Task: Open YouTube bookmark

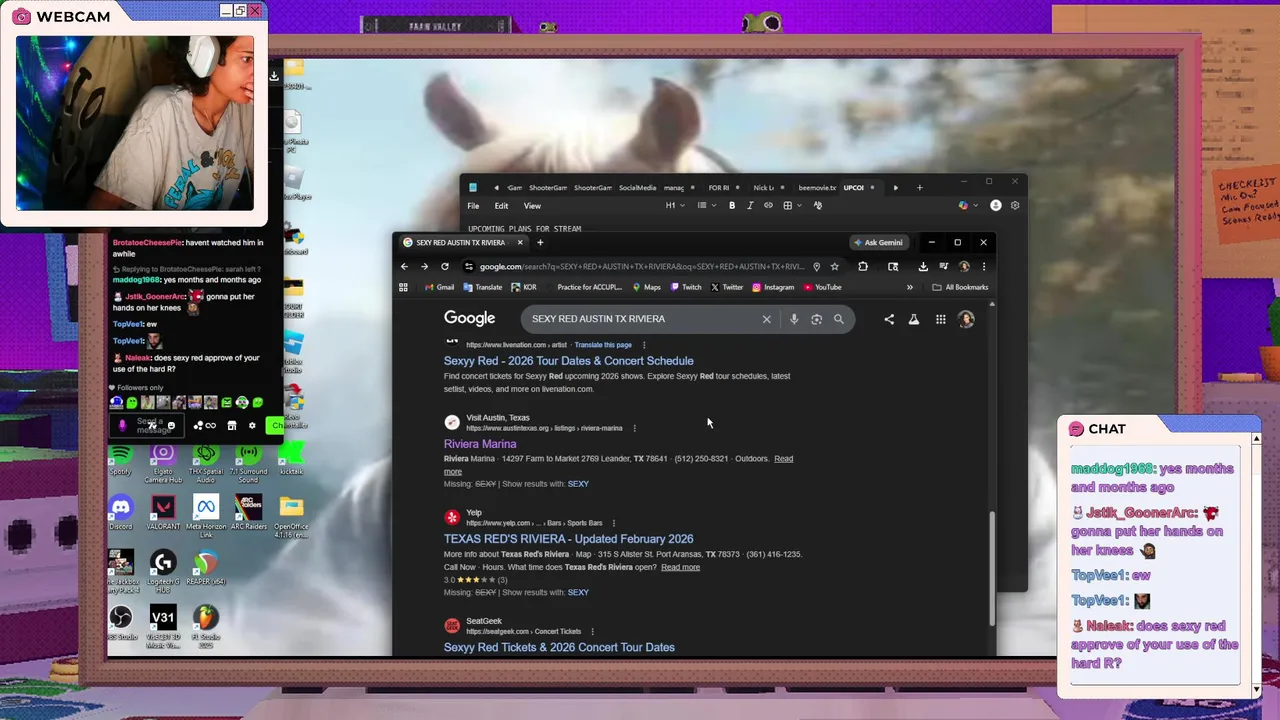Action: point(823,287)
